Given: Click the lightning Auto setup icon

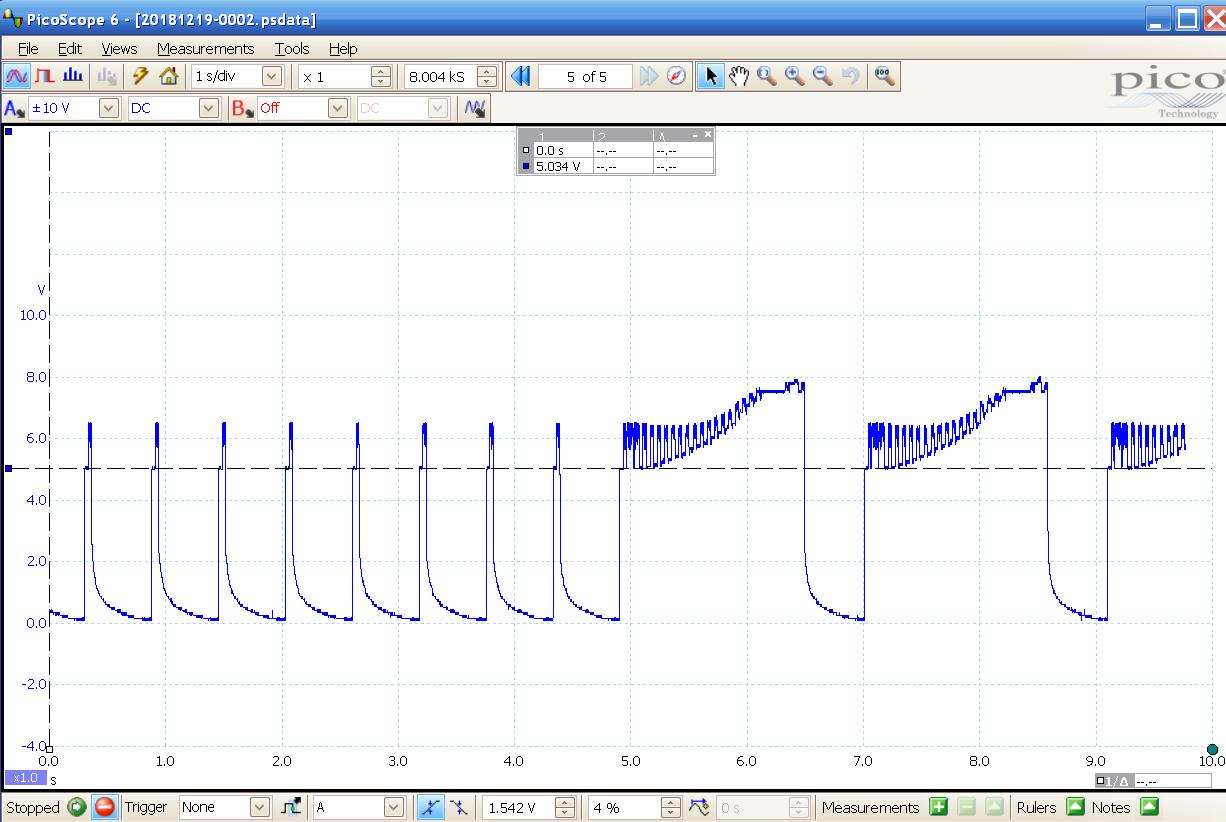Looking at the screenshot, I should (x=141, y=76).
